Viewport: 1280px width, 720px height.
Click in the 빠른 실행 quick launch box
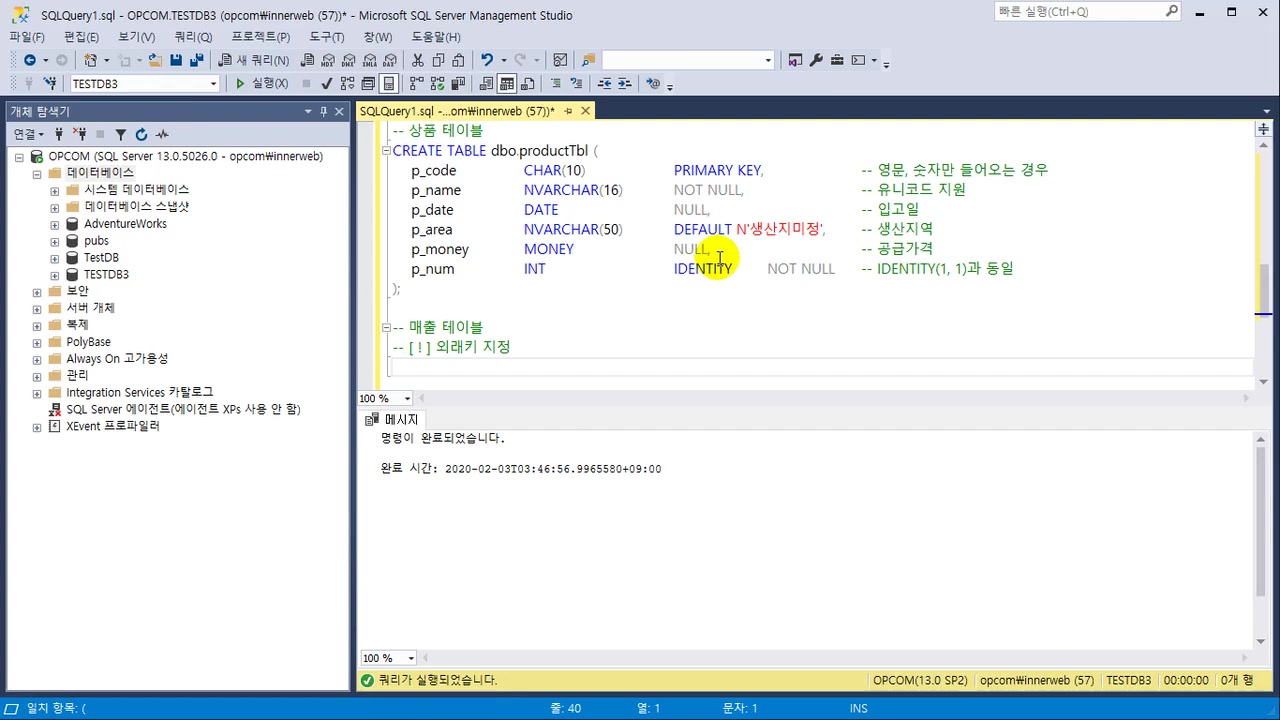(1078, 12)
